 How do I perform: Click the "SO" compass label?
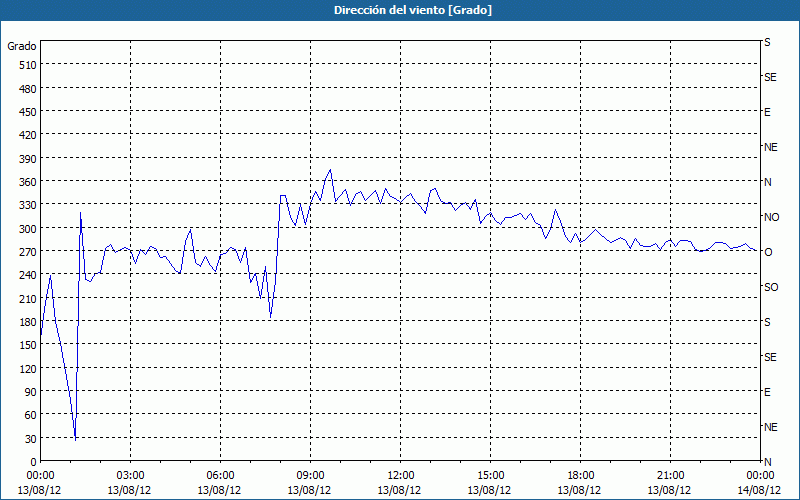click(x=771, y=287)
